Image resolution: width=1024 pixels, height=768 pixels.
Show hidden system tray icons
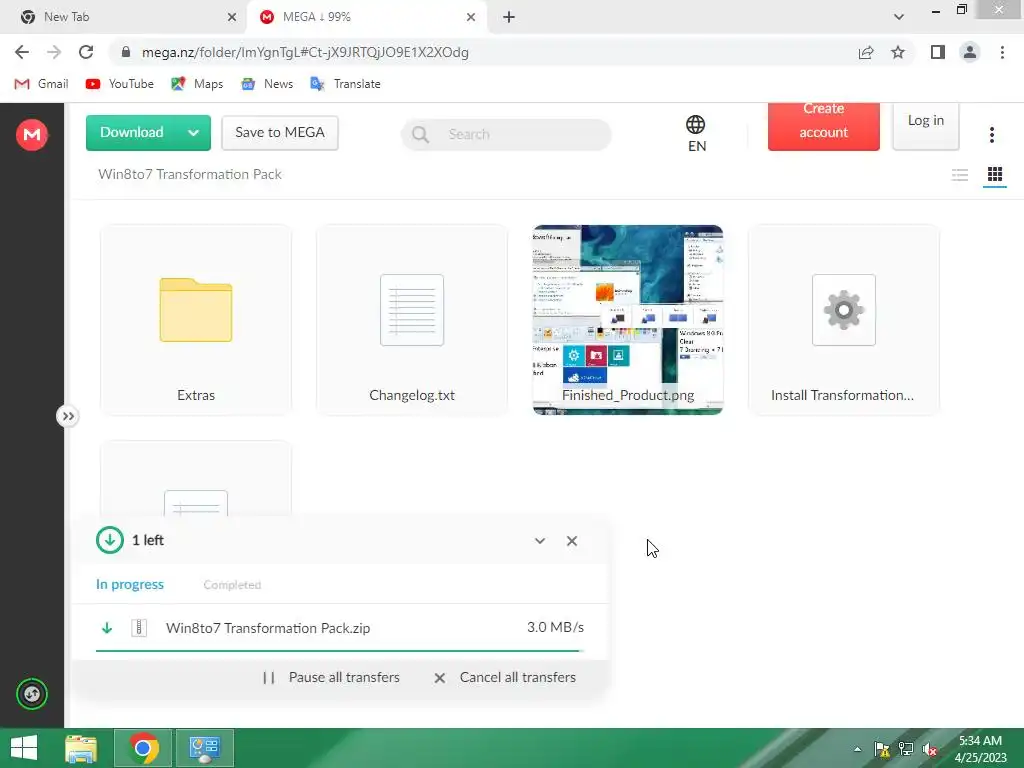click(x=857, y=749)
